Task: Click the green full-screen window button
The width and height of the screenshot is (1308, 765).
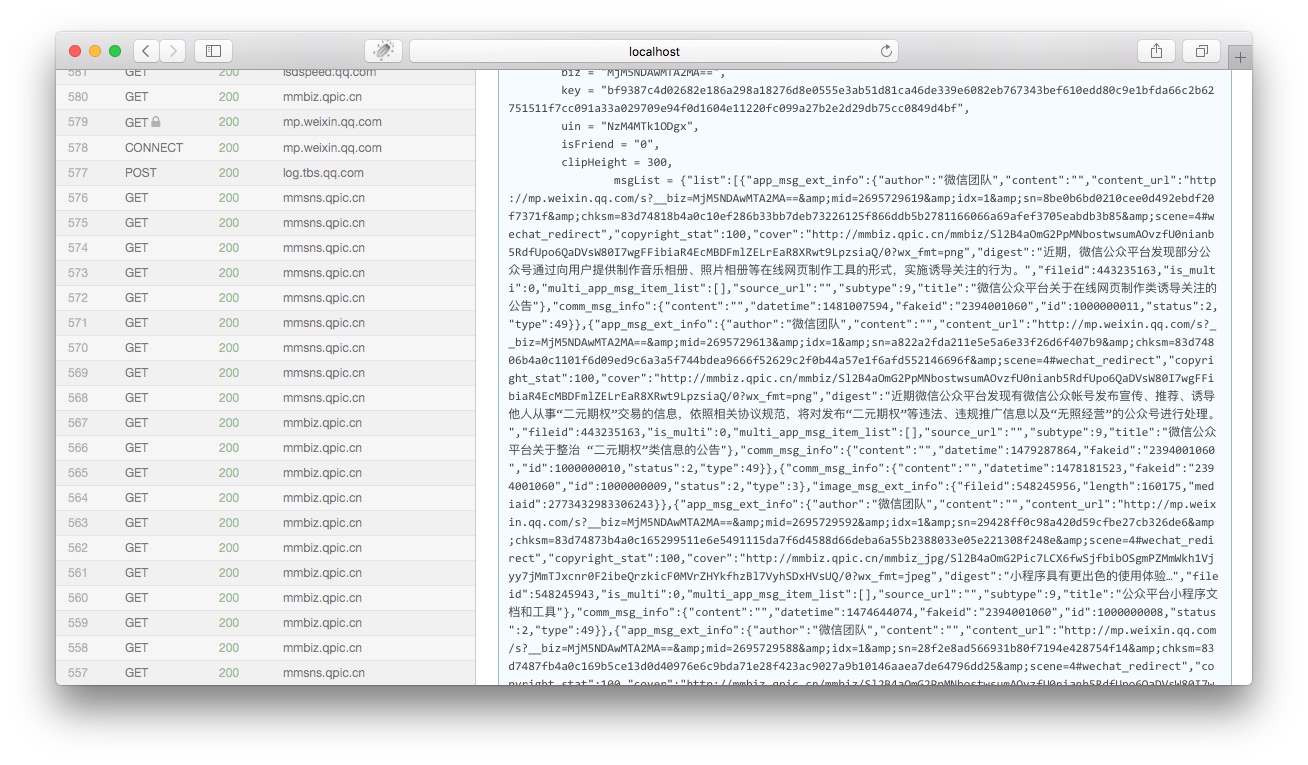Action: (x=115, y=51)
